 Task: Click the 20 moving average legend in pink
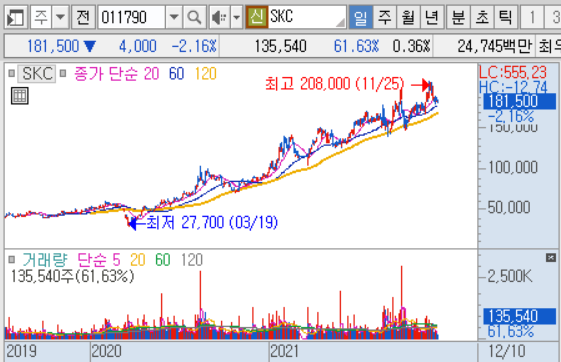point(151,74)
